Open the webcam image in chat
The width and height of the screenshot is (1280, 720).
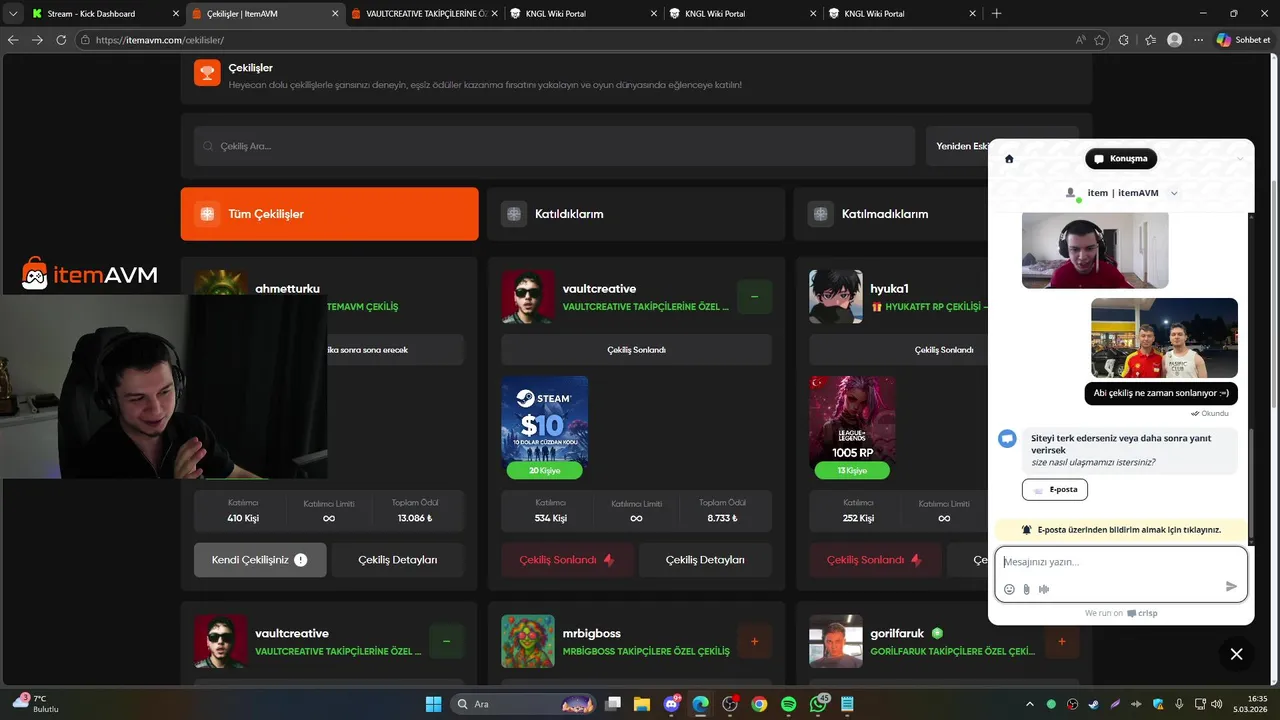[1095, 251]
